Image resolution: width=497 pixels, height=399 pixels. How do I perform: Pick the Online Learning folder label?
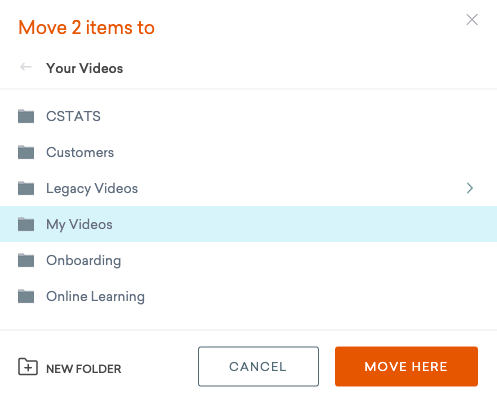pos(95,297)
